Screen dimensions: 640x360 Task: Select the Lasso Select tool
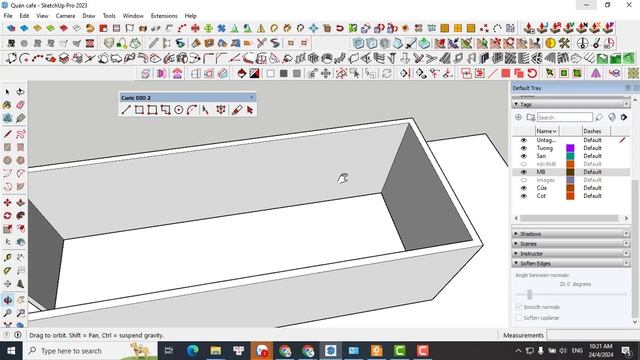[x=20, y=92]
